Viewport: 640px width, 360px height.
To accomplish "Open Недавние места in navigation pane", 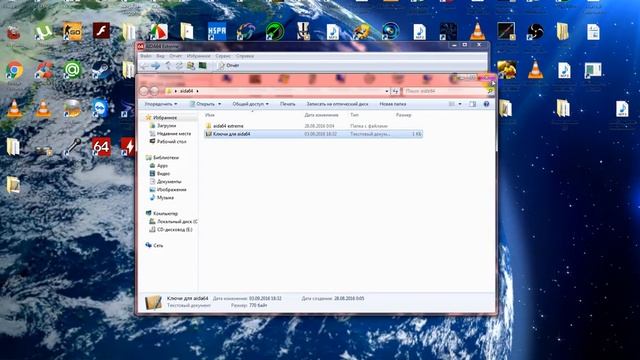I will (x=173, y=133).
